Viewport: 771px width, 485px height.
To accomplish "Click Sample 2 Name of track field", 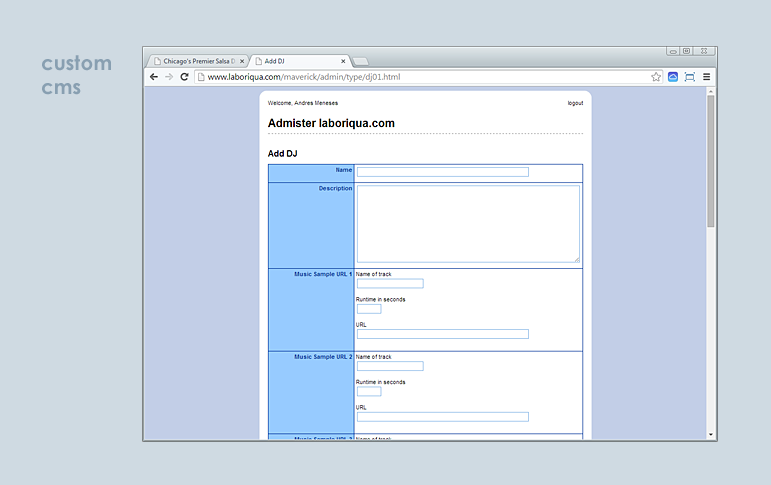I will [390, 366].
